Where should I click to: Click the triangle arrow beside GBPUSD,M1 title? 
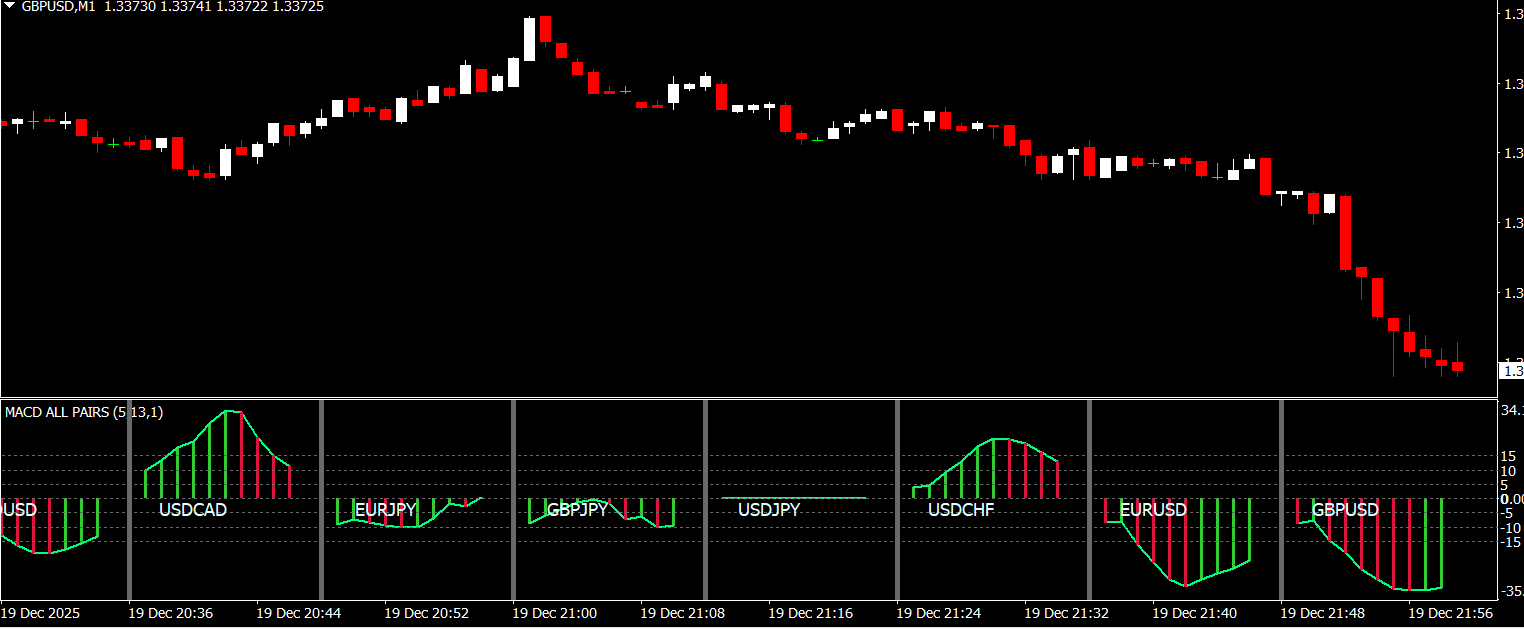[9, 6]
